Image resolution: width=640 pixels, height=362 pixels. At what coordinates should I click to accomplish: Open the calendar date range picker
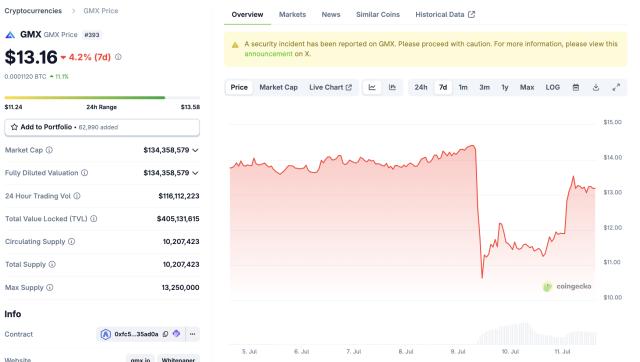pyautogui.click(x=576, y=87)
